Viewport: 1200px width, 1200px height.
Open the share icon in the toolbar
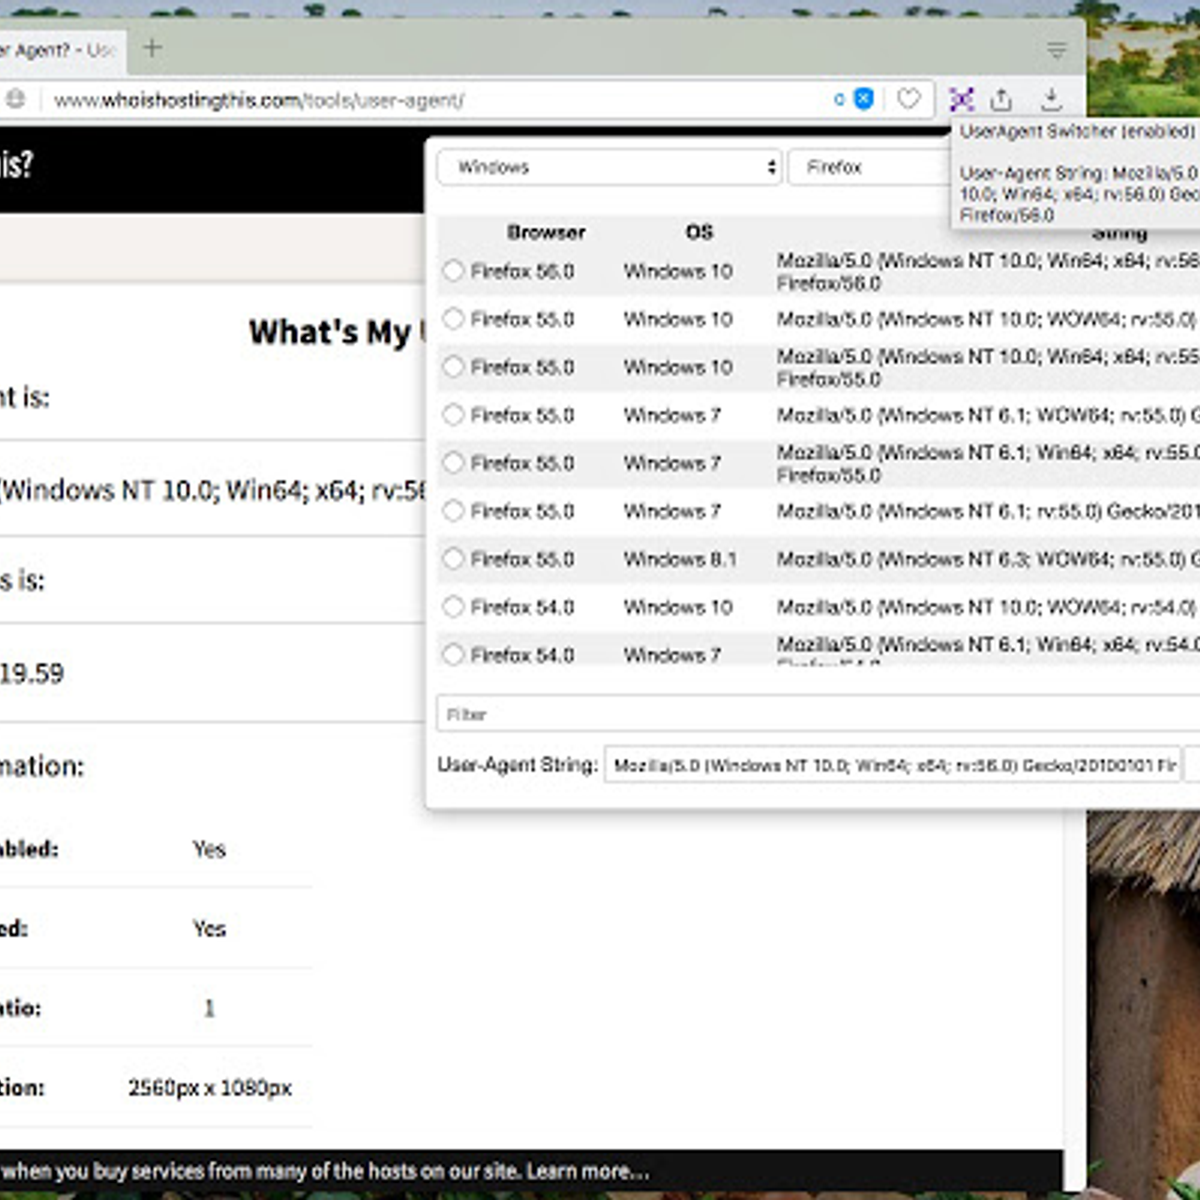coord(1001,99)
